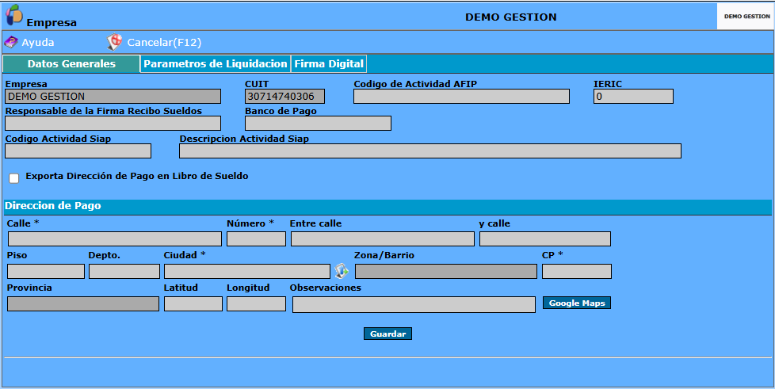
Task: Select the Entre calle field
Action: pyautogui.click(x=383, y=239)
